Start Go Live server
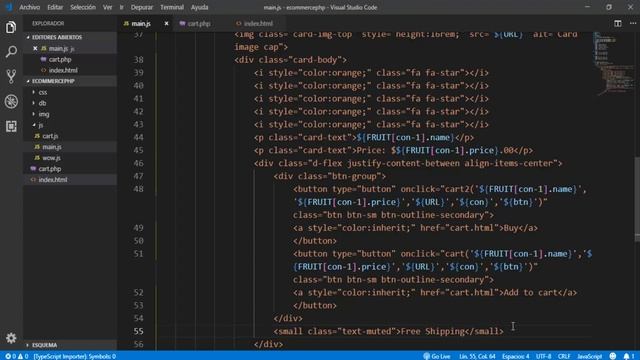 pyautogui.click(x=437, y=356)
